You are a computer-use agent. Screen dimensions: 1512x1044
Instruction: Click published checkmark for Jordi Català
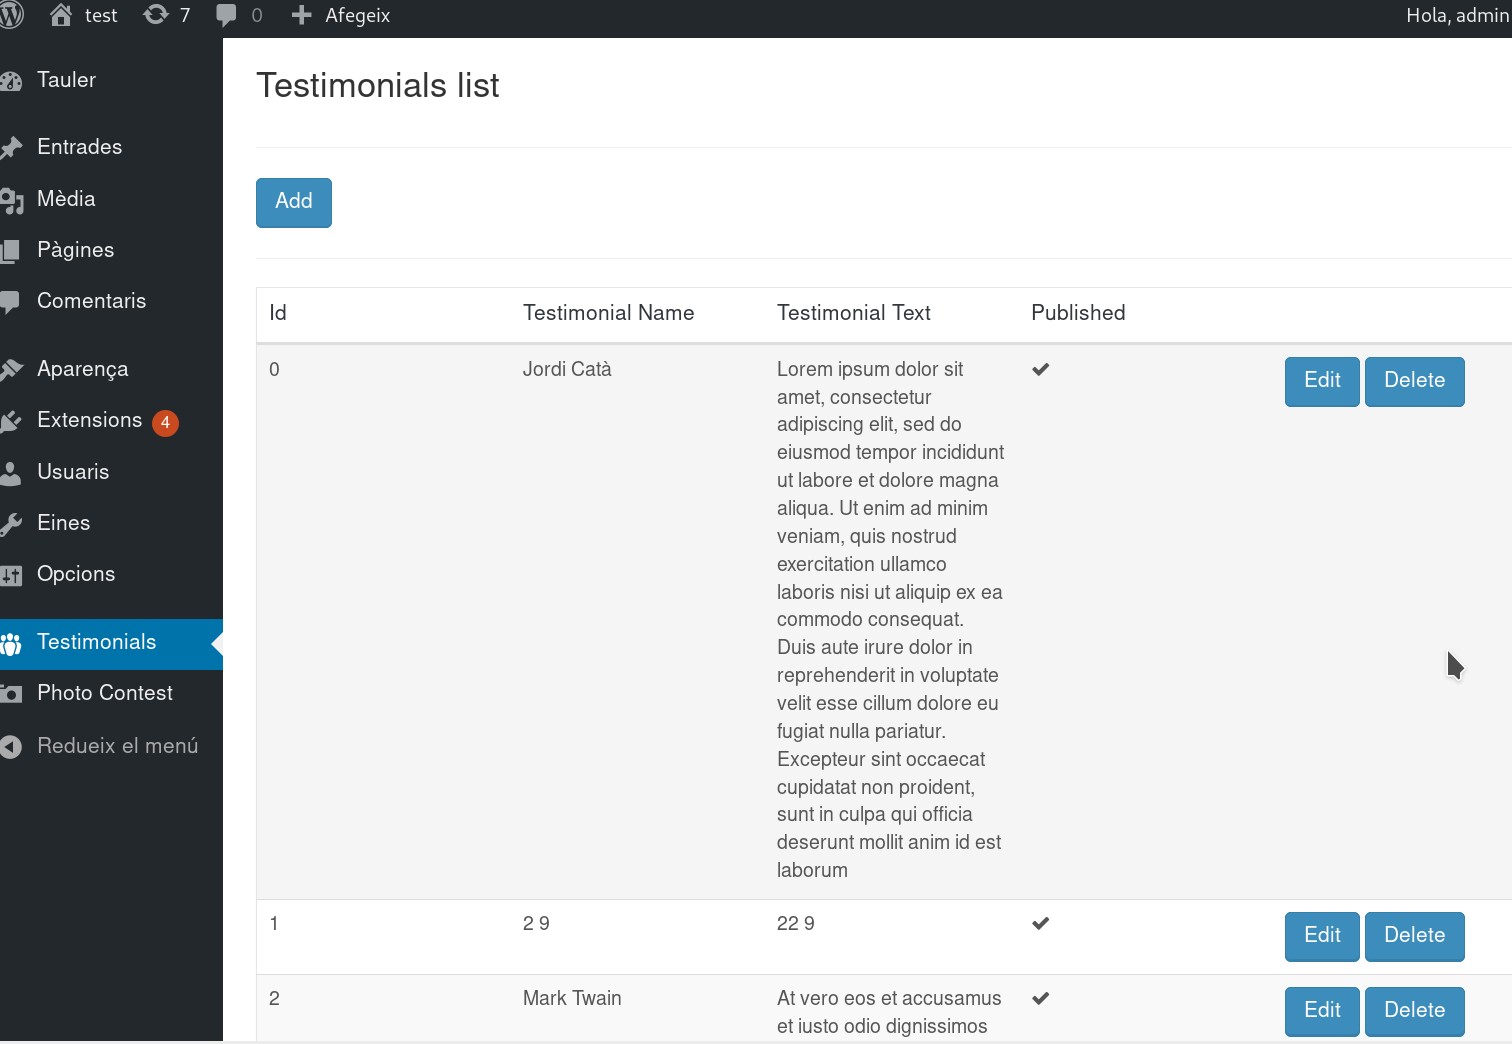[x=1041, y=369]
